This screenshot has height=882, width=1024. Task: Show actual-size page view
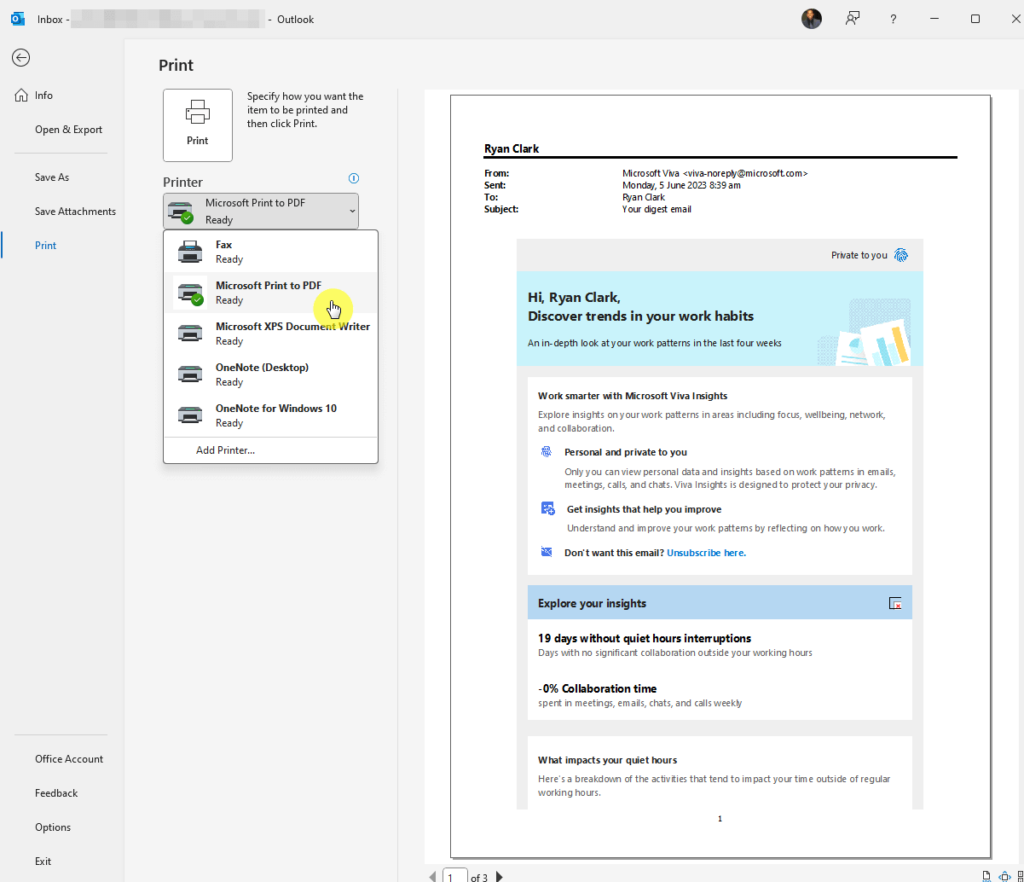click(987, 877)
